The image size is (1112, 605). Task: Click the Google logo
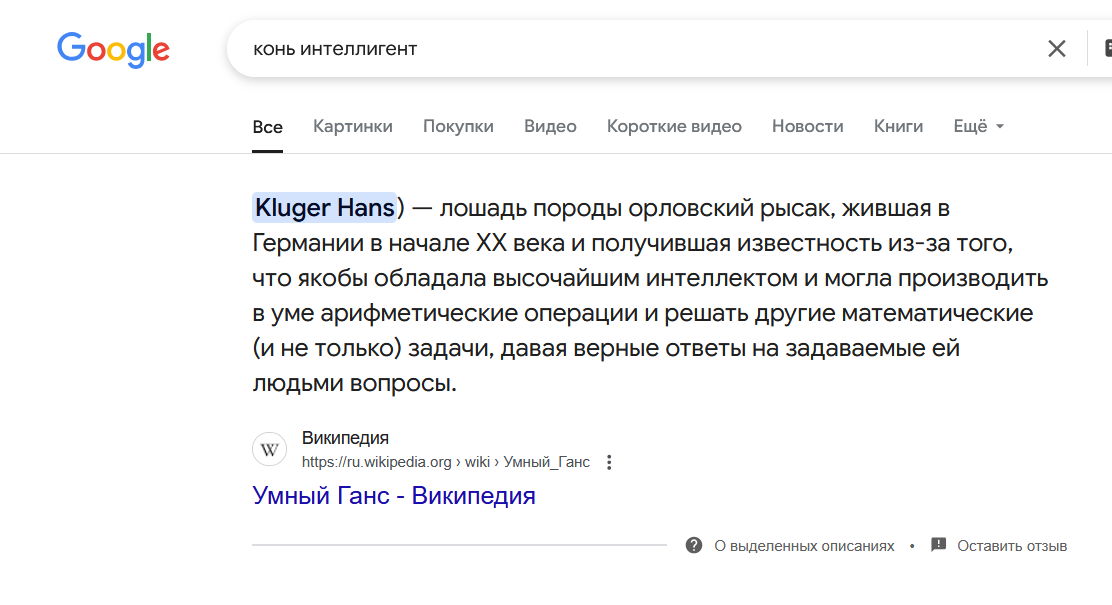point(113,49)
